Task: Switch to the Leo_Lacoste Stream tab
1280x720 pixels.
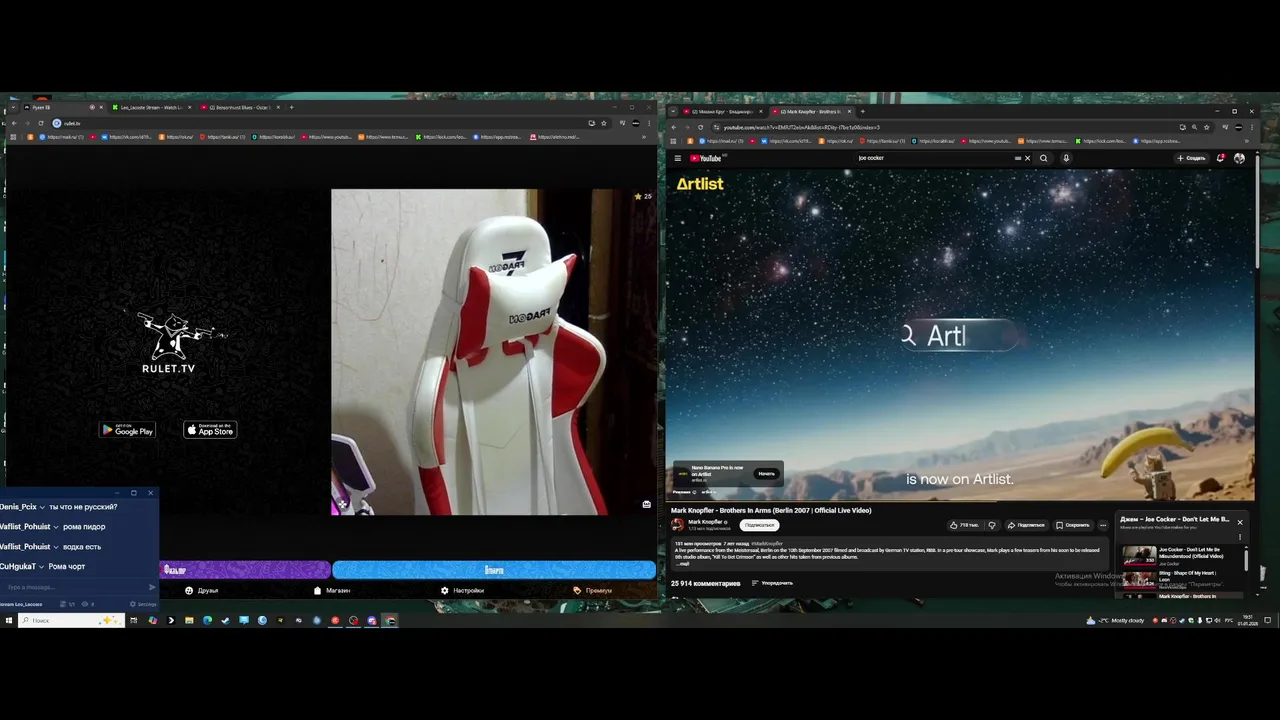Action: point(151,107)
